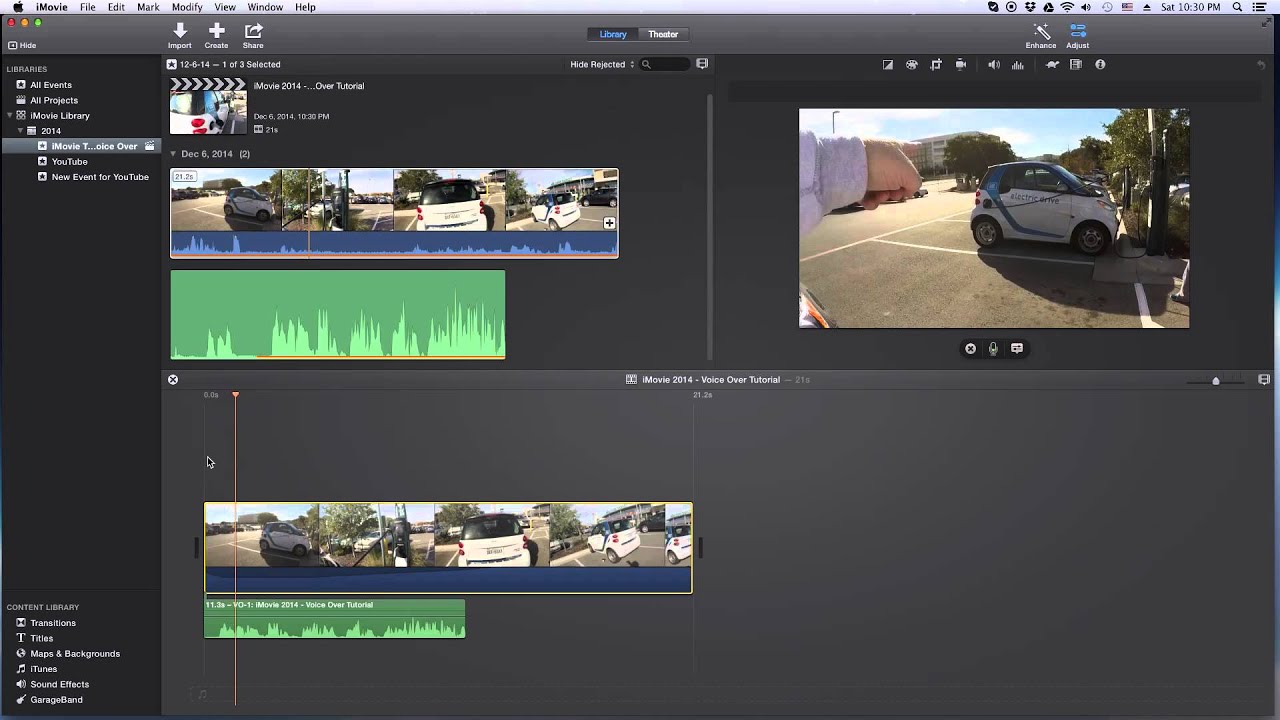Add clip to project with plus badge

(x=609, y=223)
